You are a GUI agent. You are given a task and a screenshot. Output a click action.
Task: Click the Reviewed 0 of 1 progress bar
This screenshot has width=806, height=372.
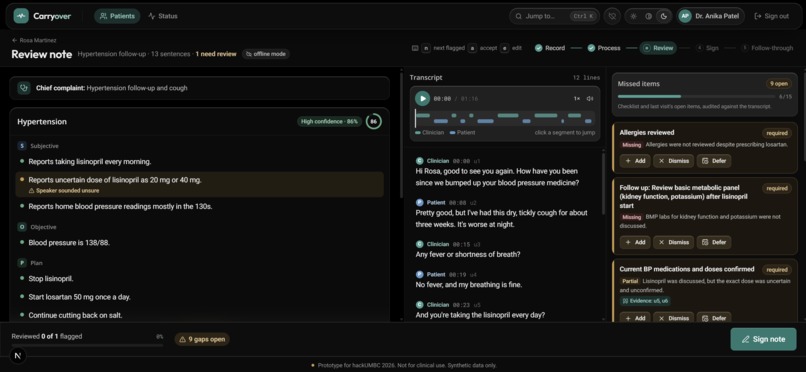click(x=87, y=345)
